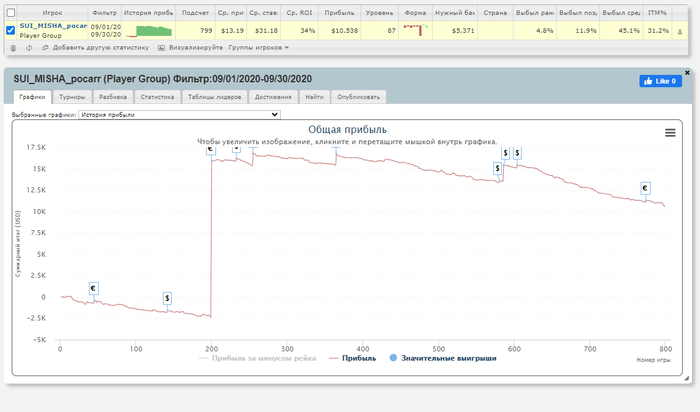Toggle the 'Прибыль' legend series
The width and height of the screenshot is (700, 412).
tap(353, 358)
